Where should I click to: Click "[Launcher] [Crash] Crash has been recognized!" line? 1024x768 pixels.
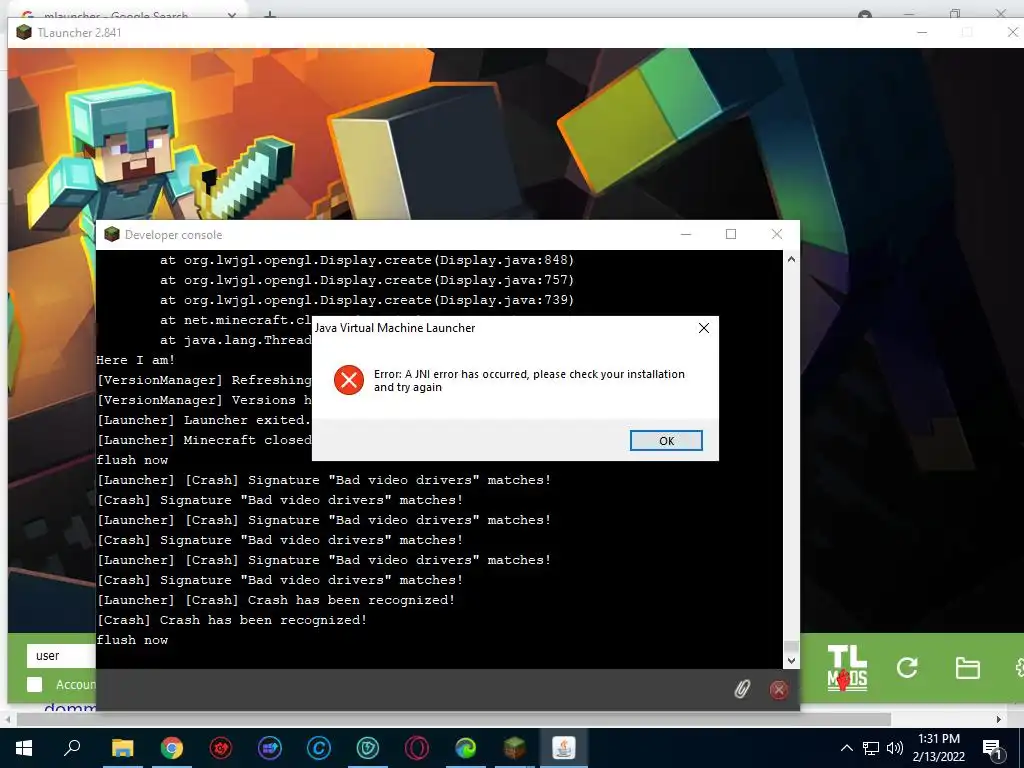click(x=276, y=600)
